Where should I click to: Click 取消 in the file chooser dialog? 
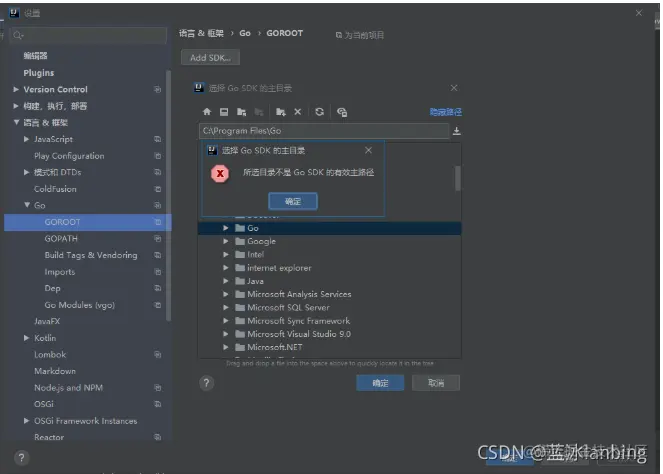(436, 383)
